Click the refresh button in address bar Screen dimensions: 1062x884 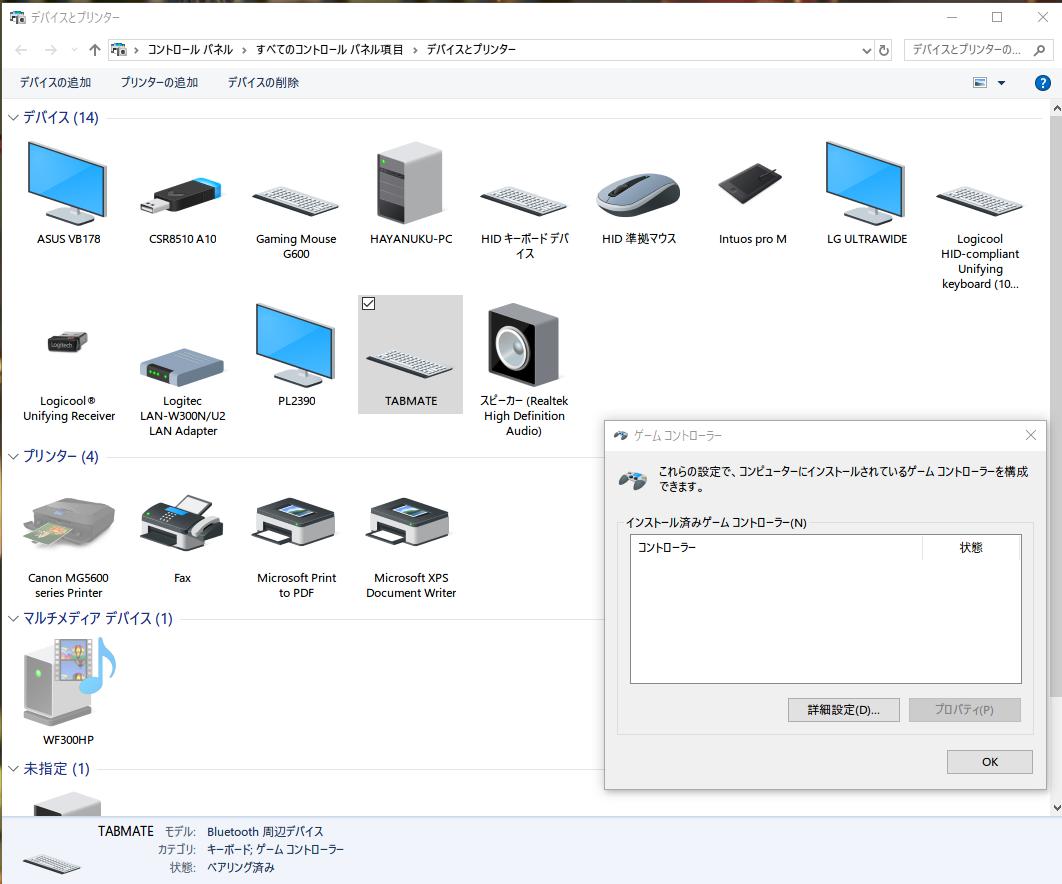coord(884,50)
